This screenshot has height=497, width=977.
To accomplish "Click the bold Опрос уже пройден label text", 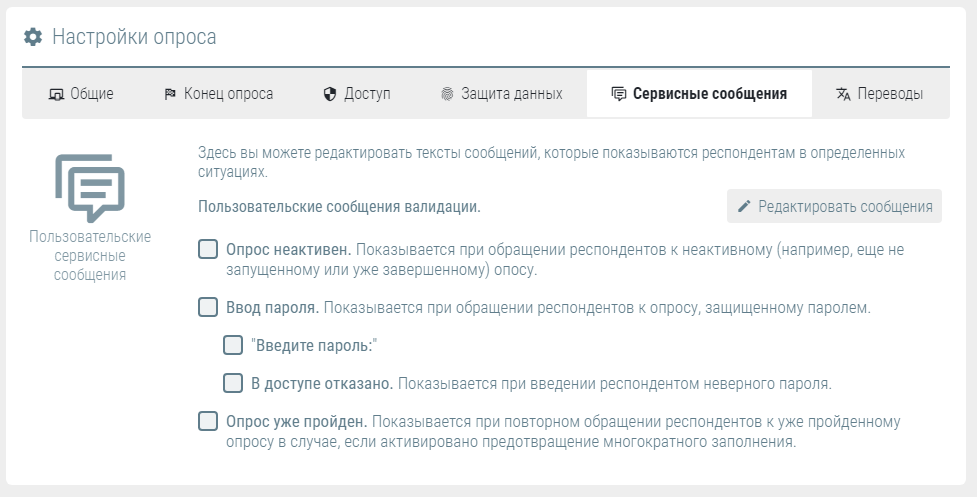I will [297, 421].
